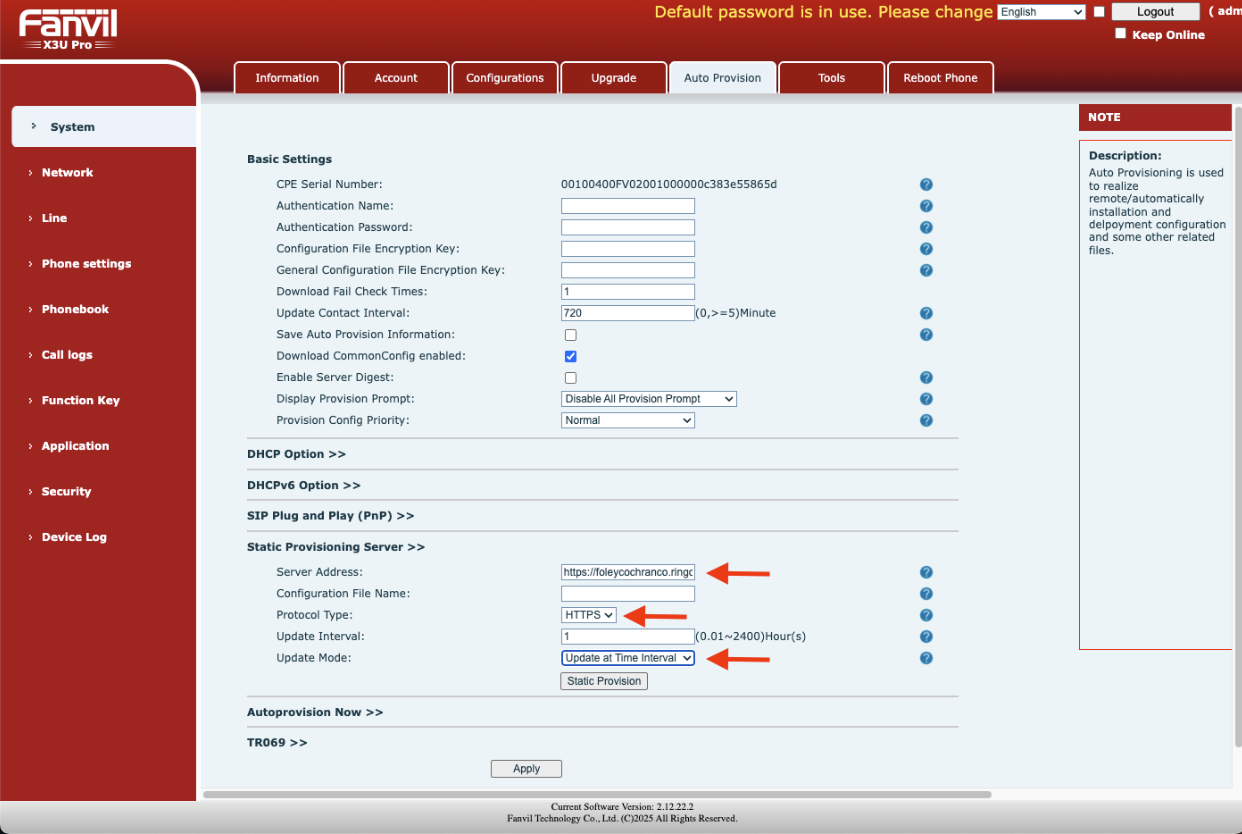
Task: View help for Enable Server Digest
Action: coord(926,377)
